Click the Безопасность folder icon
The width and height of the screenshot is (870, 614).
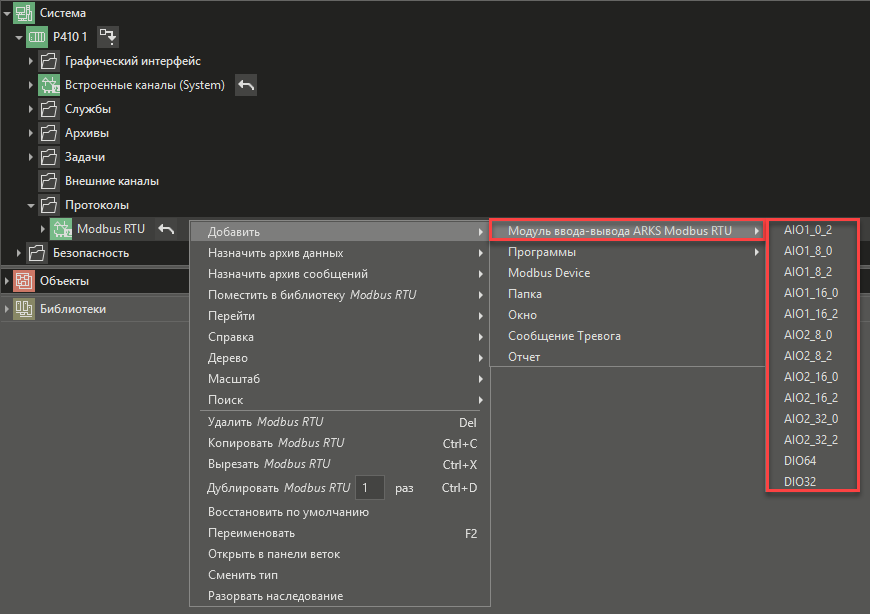[x=37, y=253]
